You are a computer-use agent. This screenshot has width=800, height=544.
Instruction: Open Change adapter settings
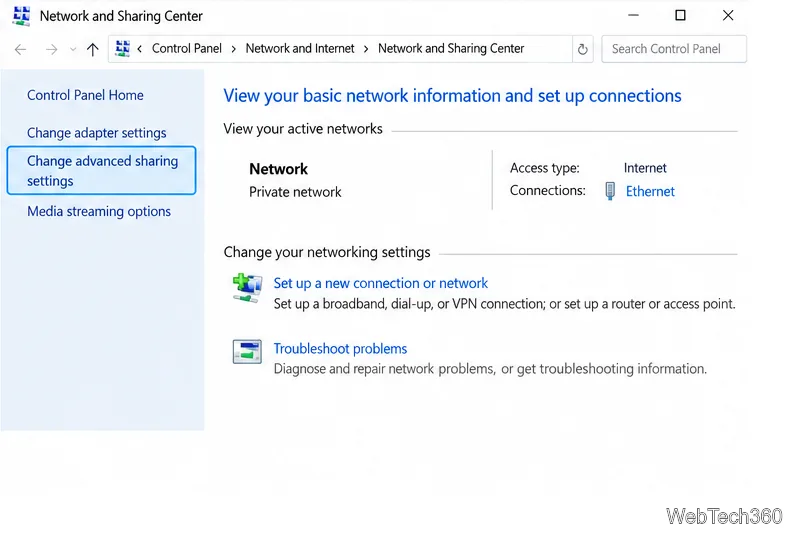[x=97, y=133]
